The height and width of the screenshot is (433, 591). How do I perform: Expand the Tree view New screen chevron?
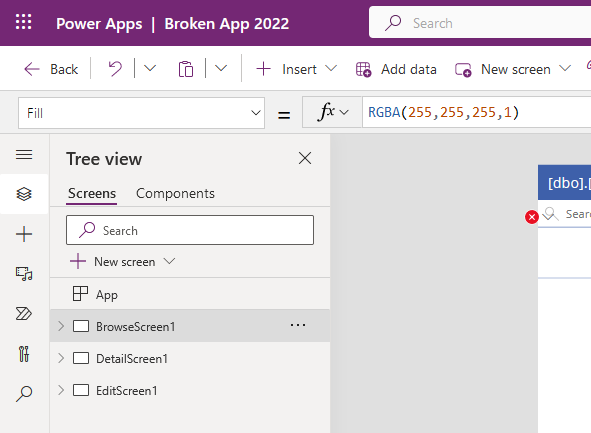pos(170,261)
